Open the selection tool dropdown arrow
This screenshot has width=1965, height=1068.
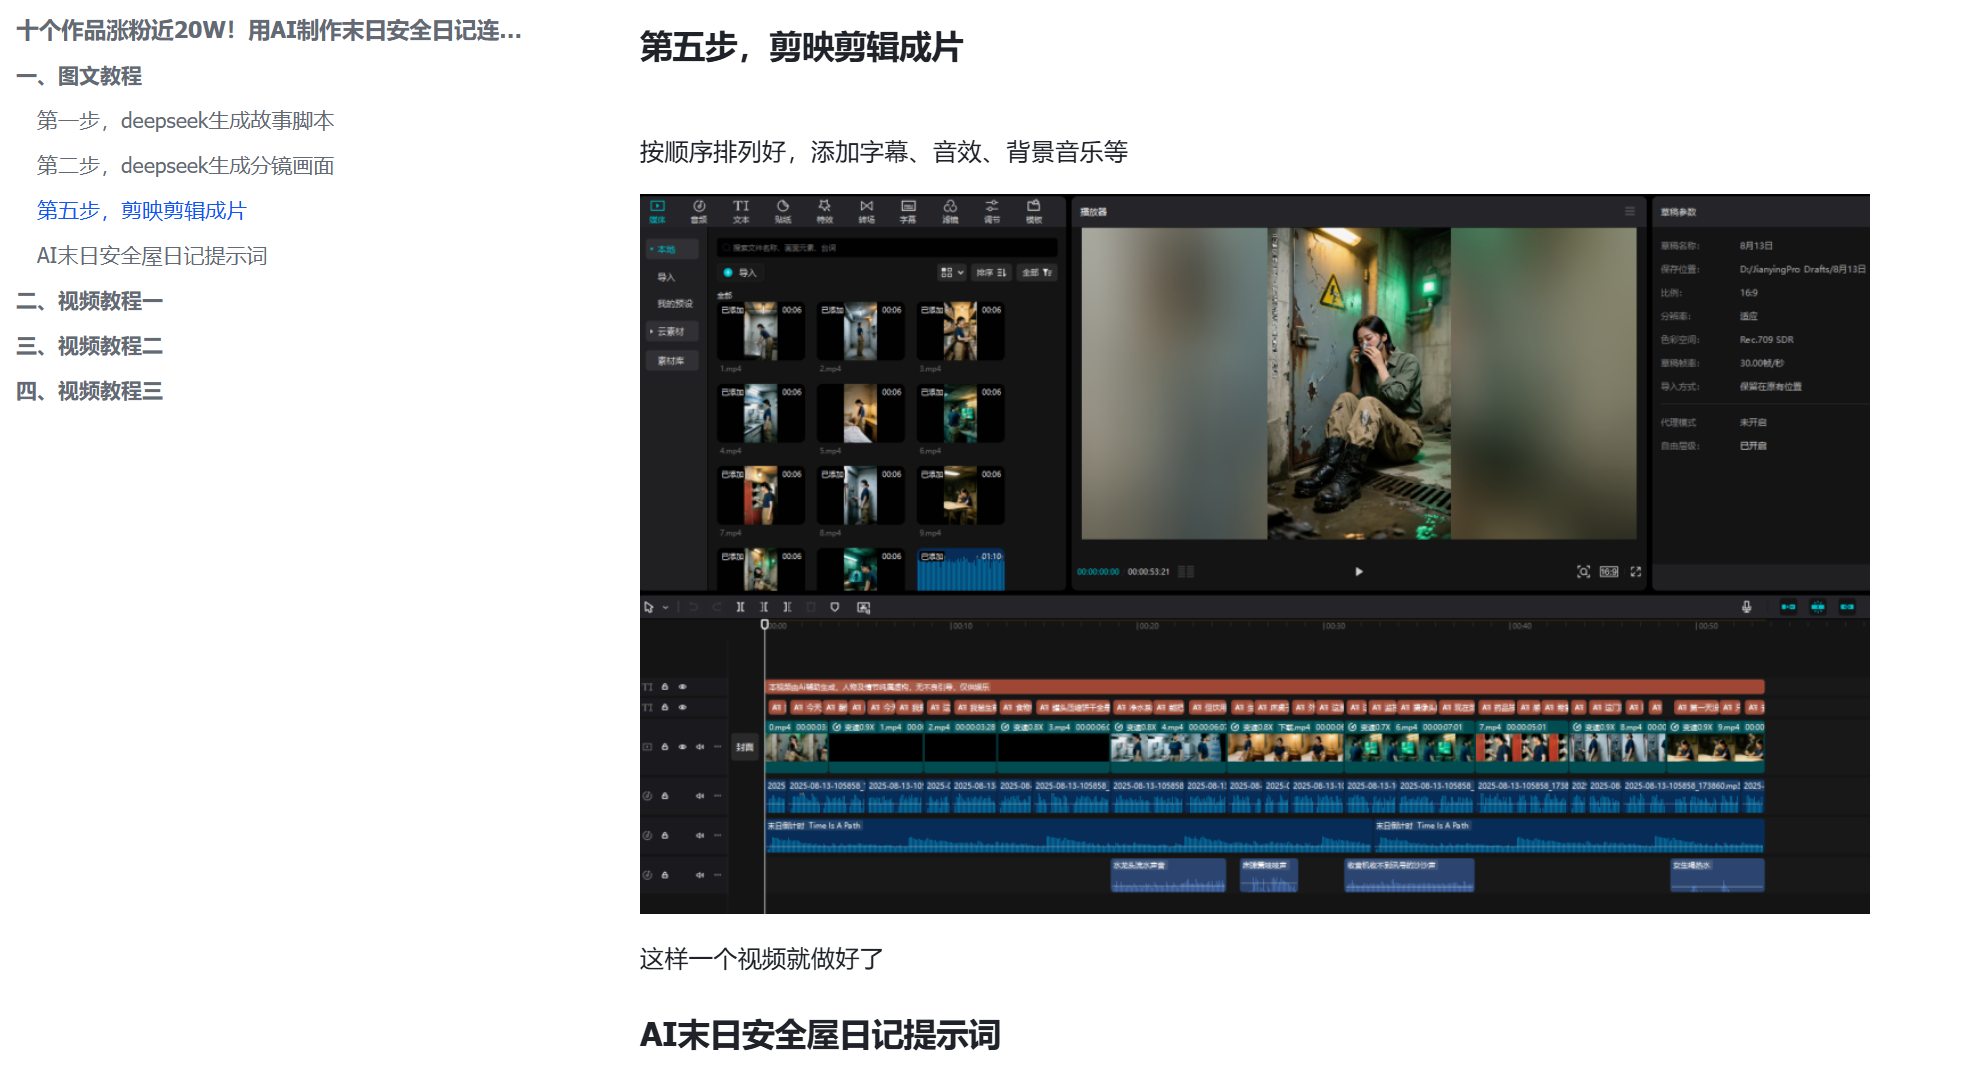[664, 608]
